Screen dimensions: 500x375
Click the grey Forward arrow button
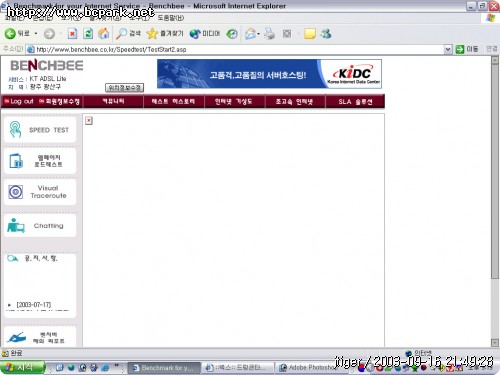(49, 34)
